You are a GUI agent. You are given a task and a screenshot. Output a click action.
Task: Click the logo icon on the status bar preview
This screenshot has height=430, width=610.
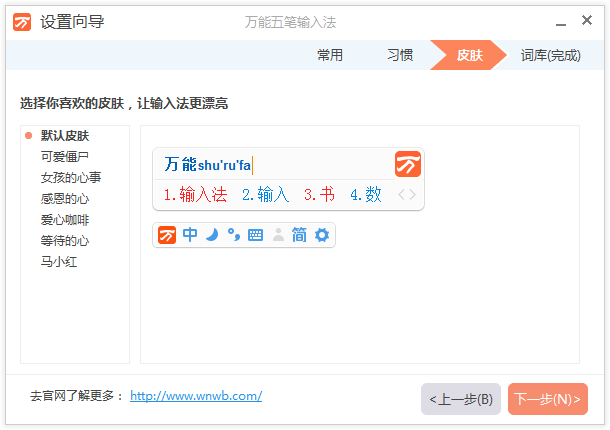(167, 235)
